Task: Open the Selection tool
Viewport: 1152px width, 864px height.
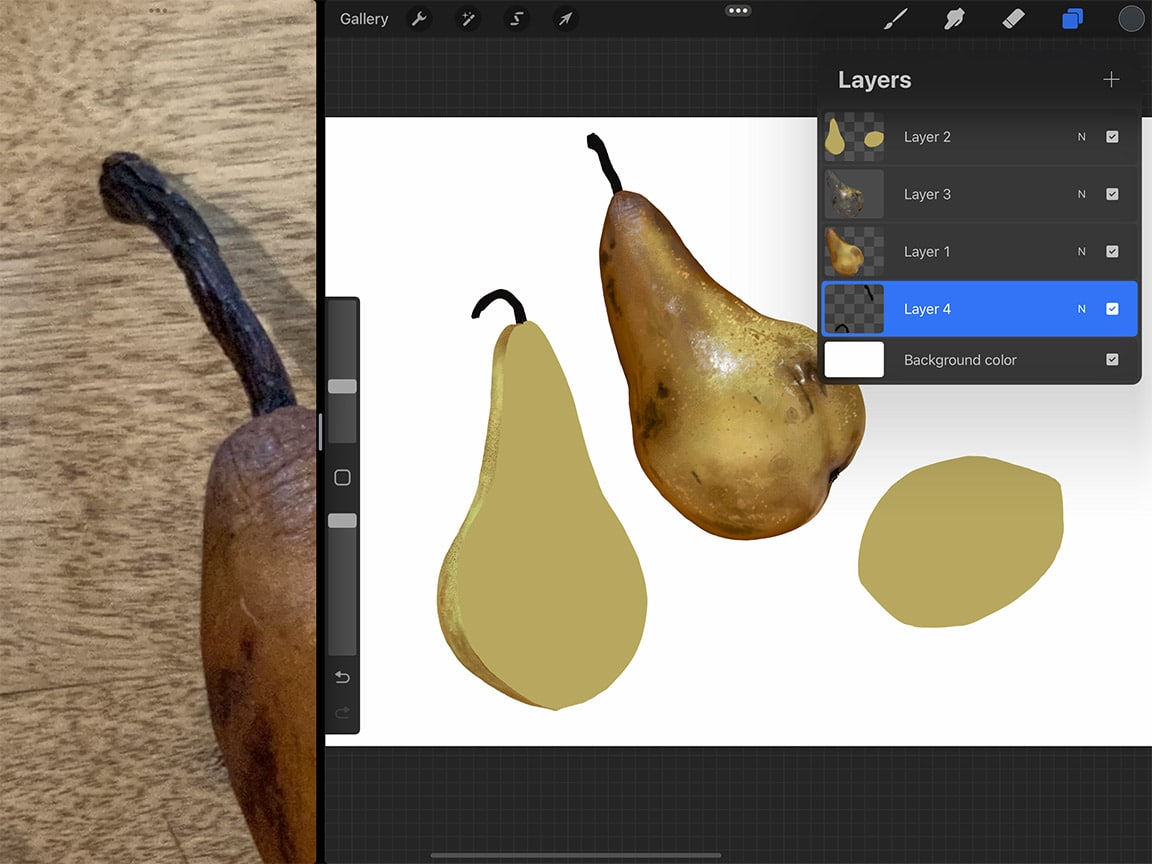Action: coord(516,18)
